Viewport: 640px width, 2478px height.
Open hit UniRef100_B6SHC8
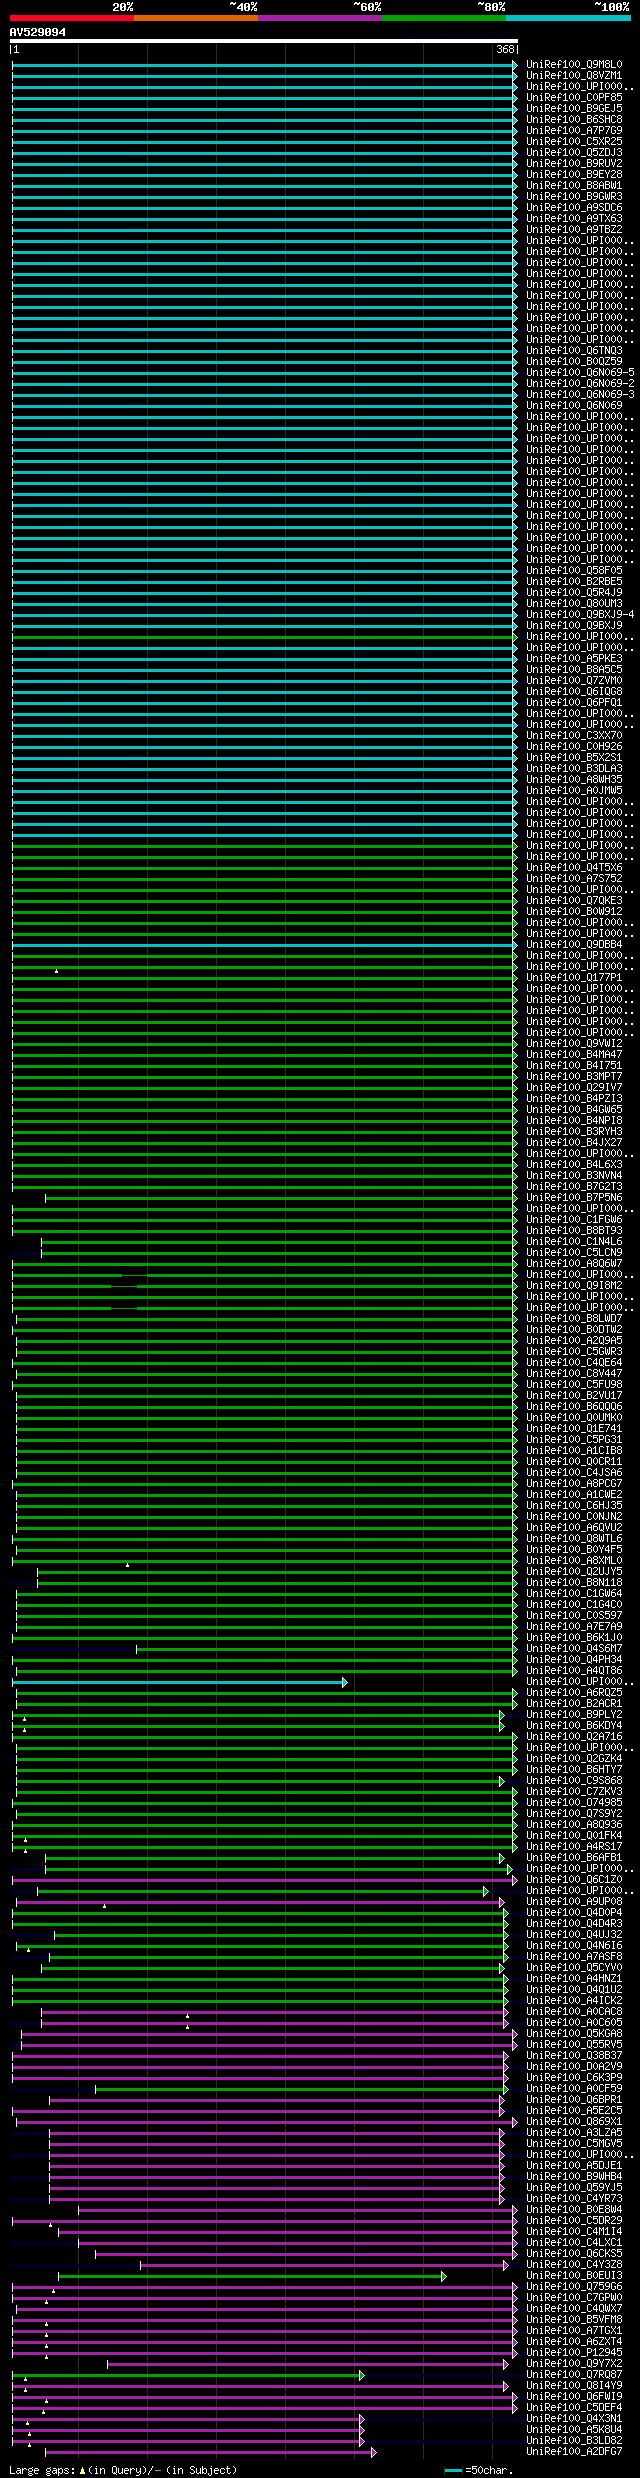(574, 120)
